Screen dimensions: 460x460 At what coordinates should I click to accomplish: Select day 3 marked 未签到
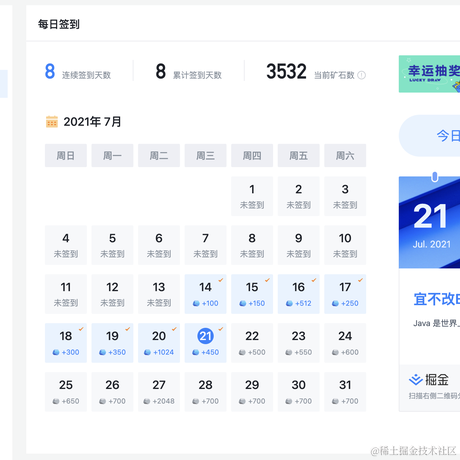coord(345,196)
